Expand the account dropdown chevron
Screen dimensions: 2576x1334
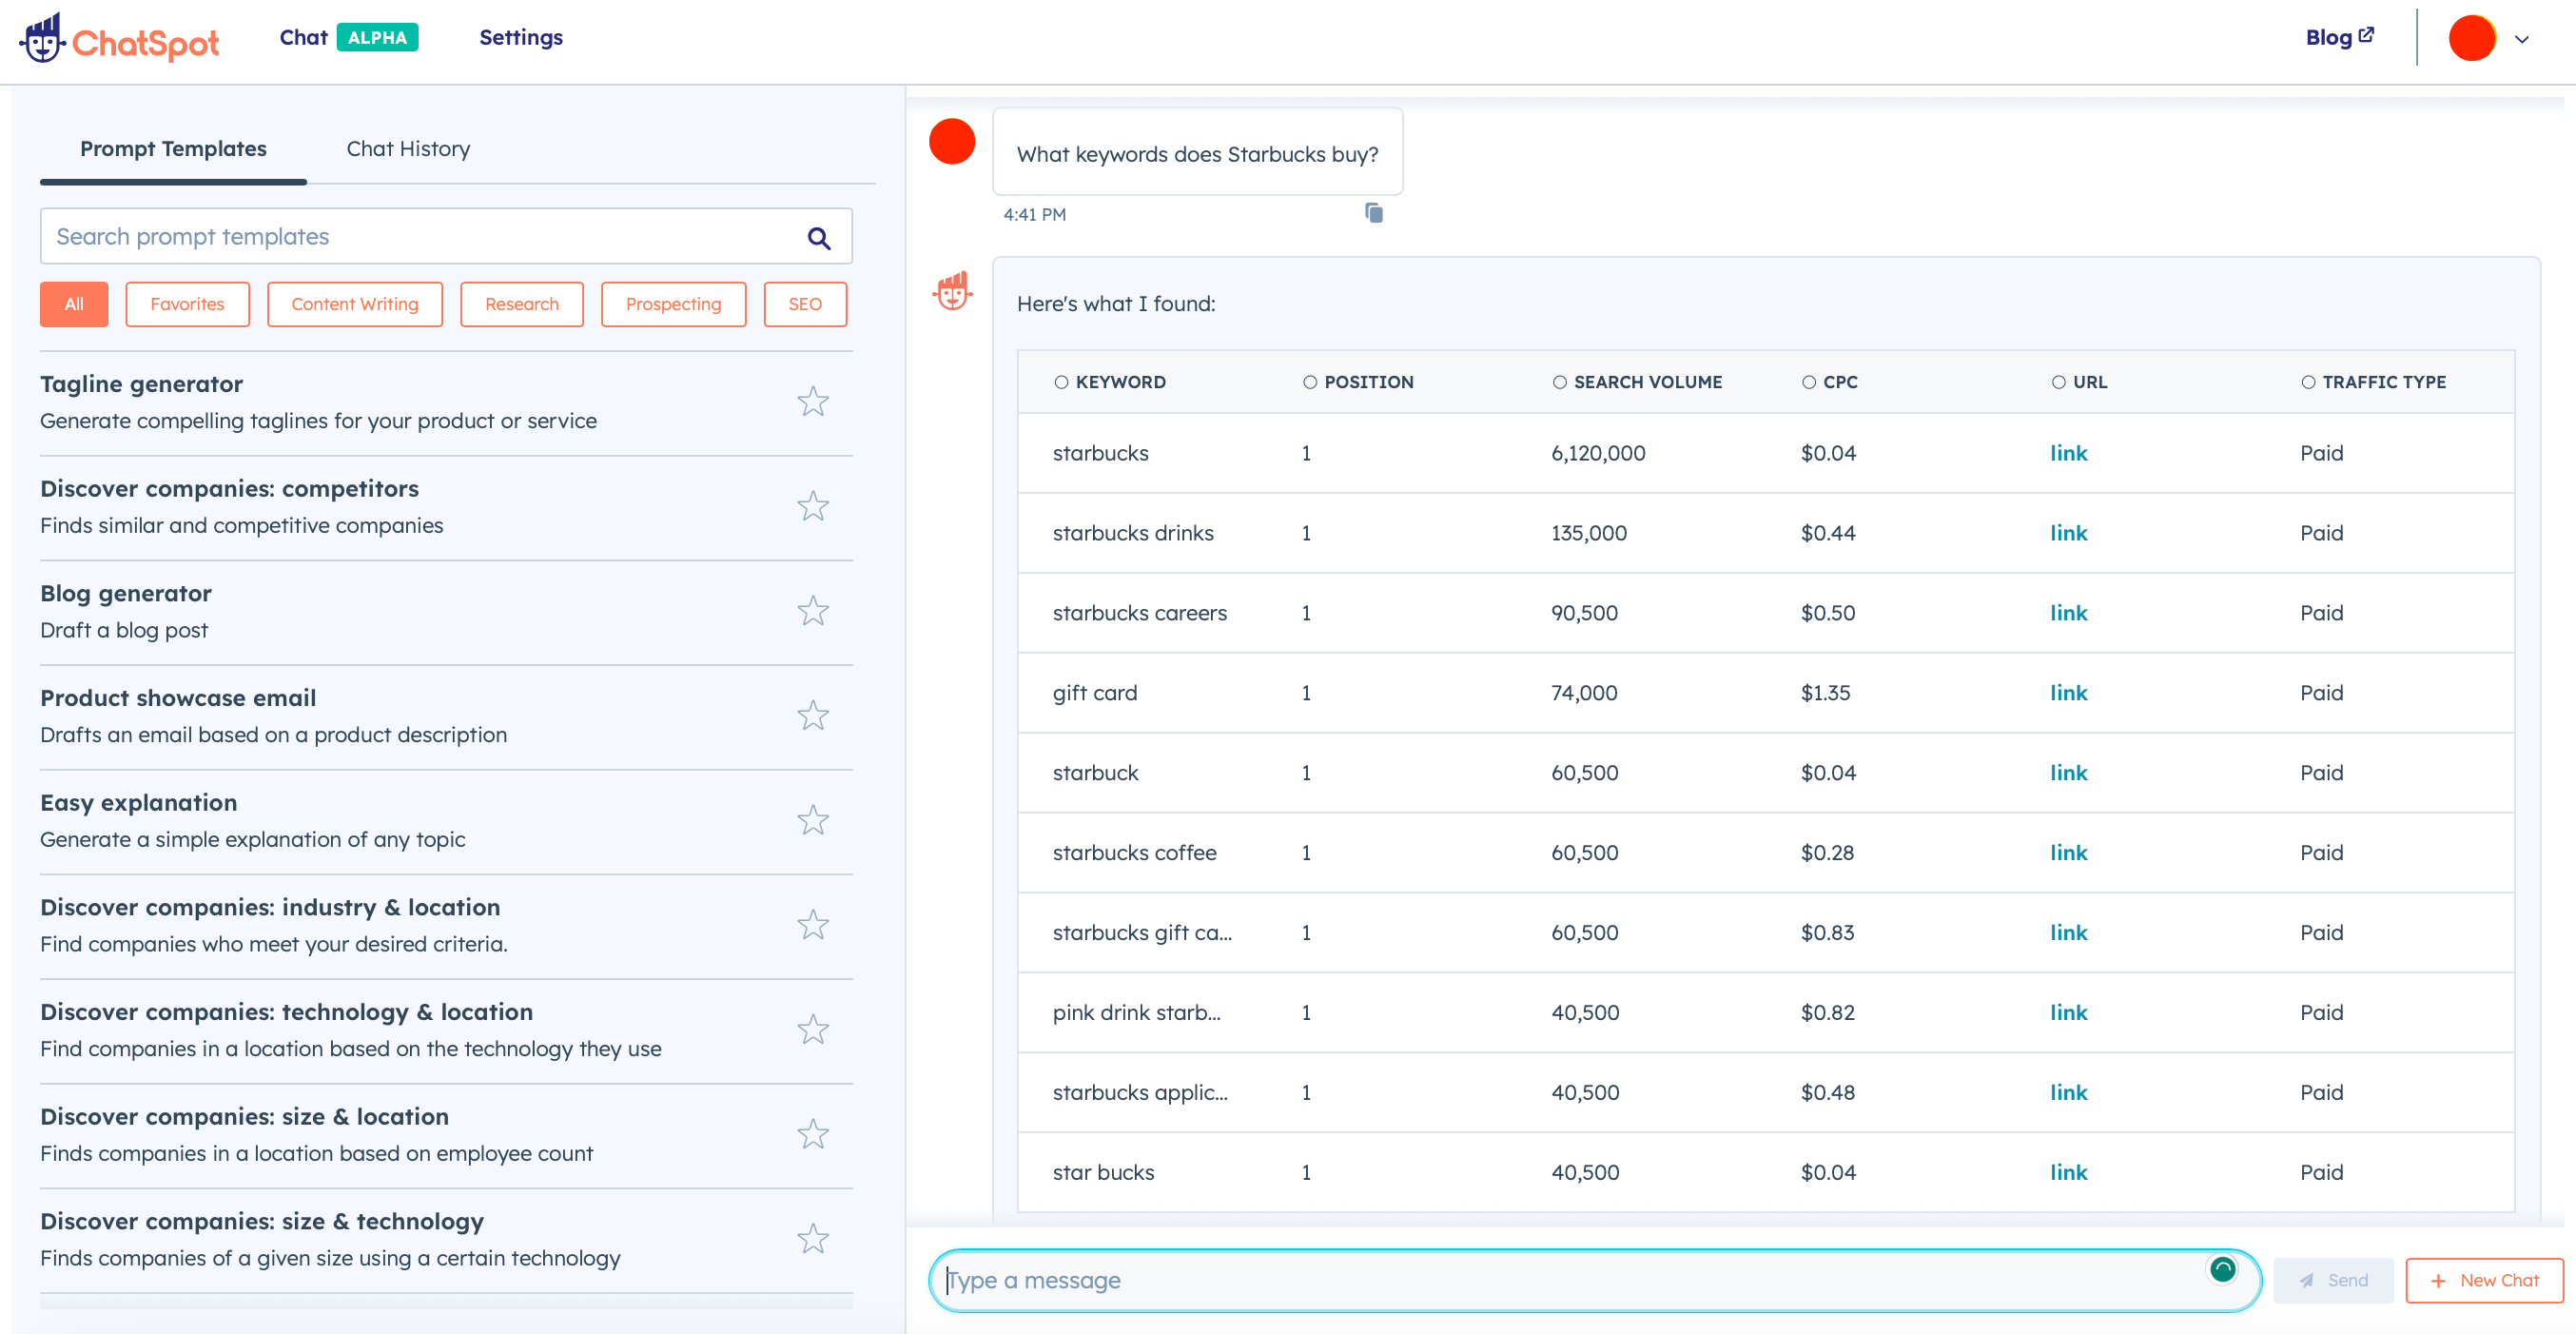(2522, 40)
